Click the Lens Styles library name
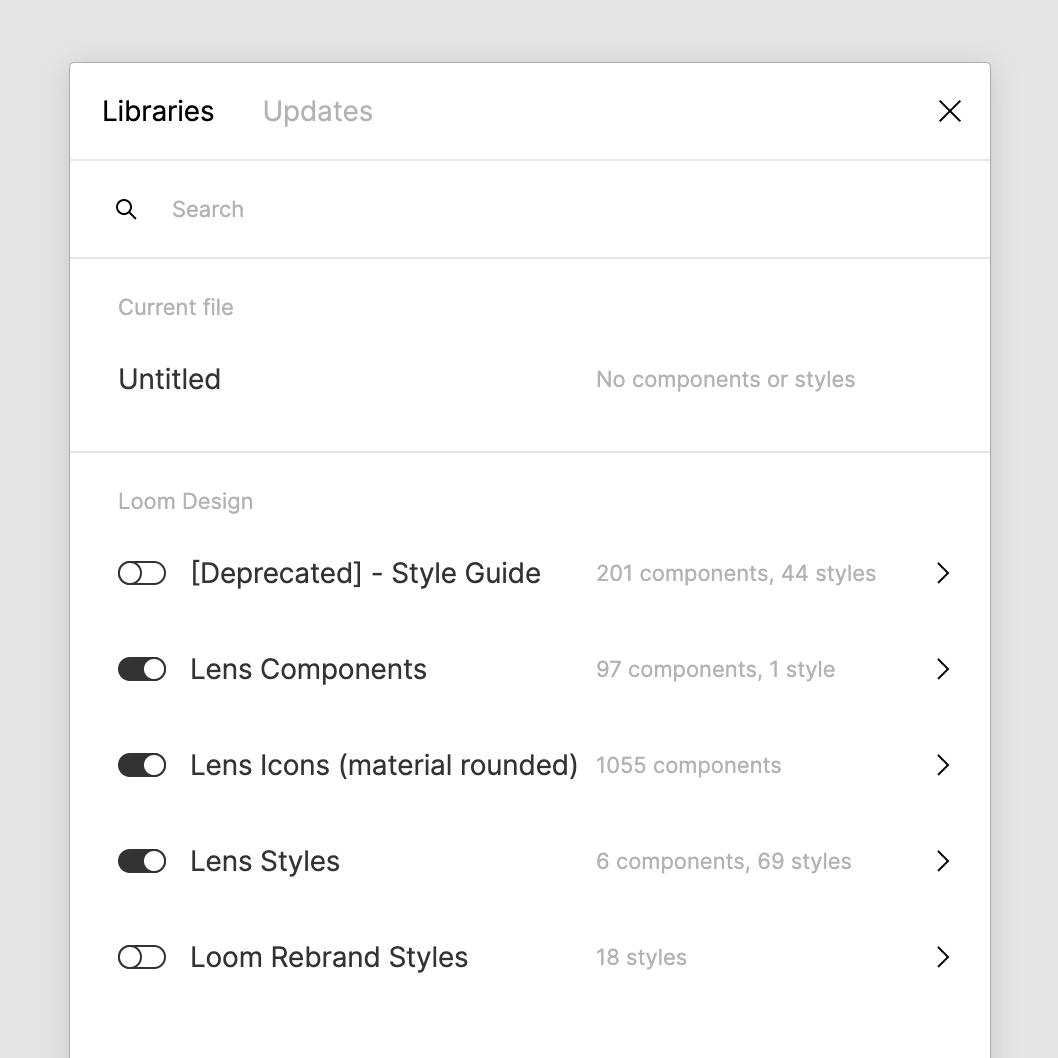 [x=265, y=861]
